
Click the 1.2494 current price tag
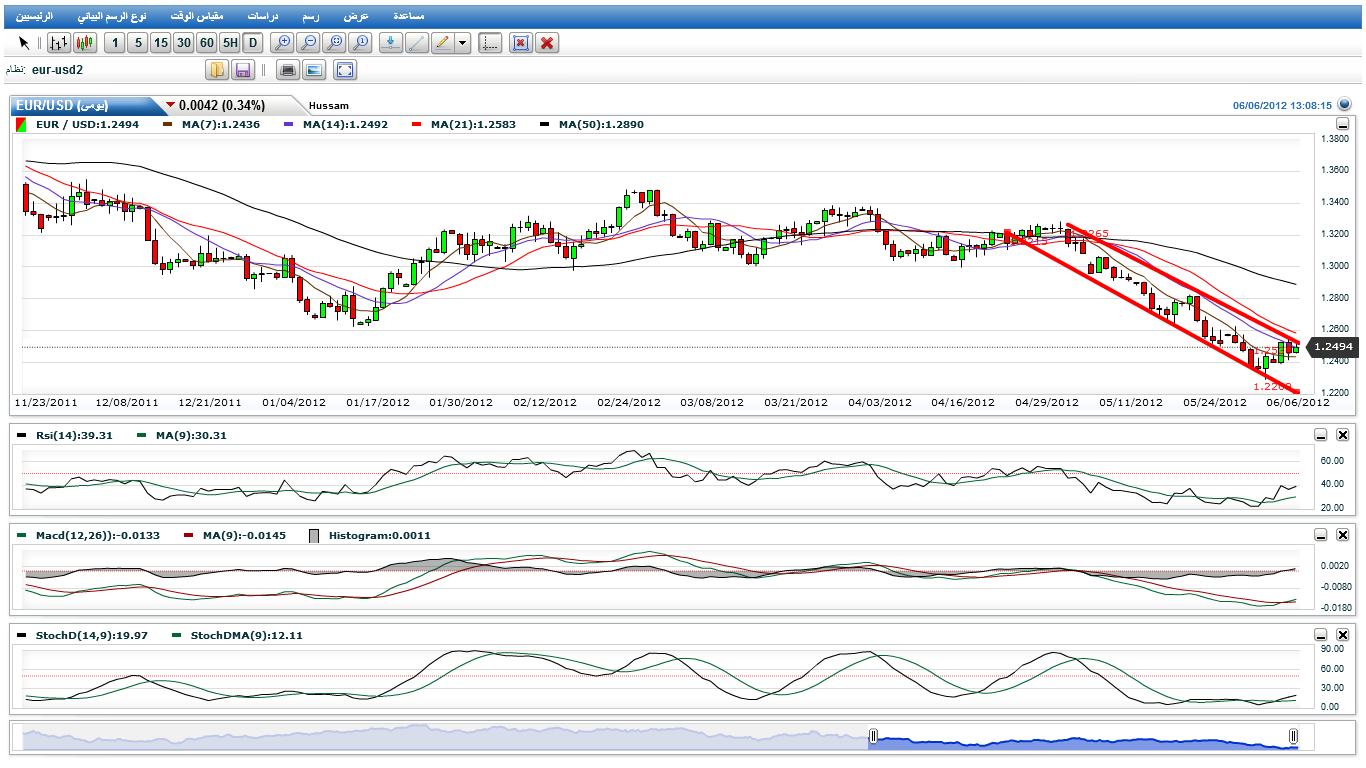1331,346
